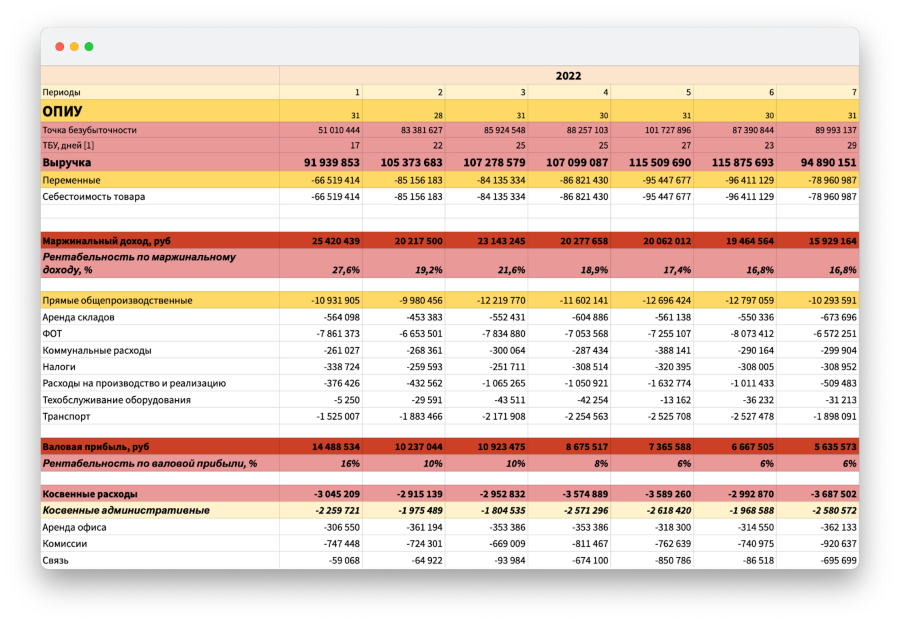Screen dimensions: 900x623
Task: Select the Точка безубыточности row label
Action: click(x=89, y=130)
